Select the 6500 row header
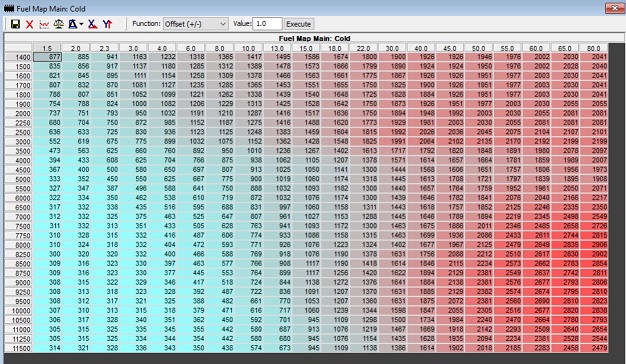The image size is (626, 364). [19, 207]
